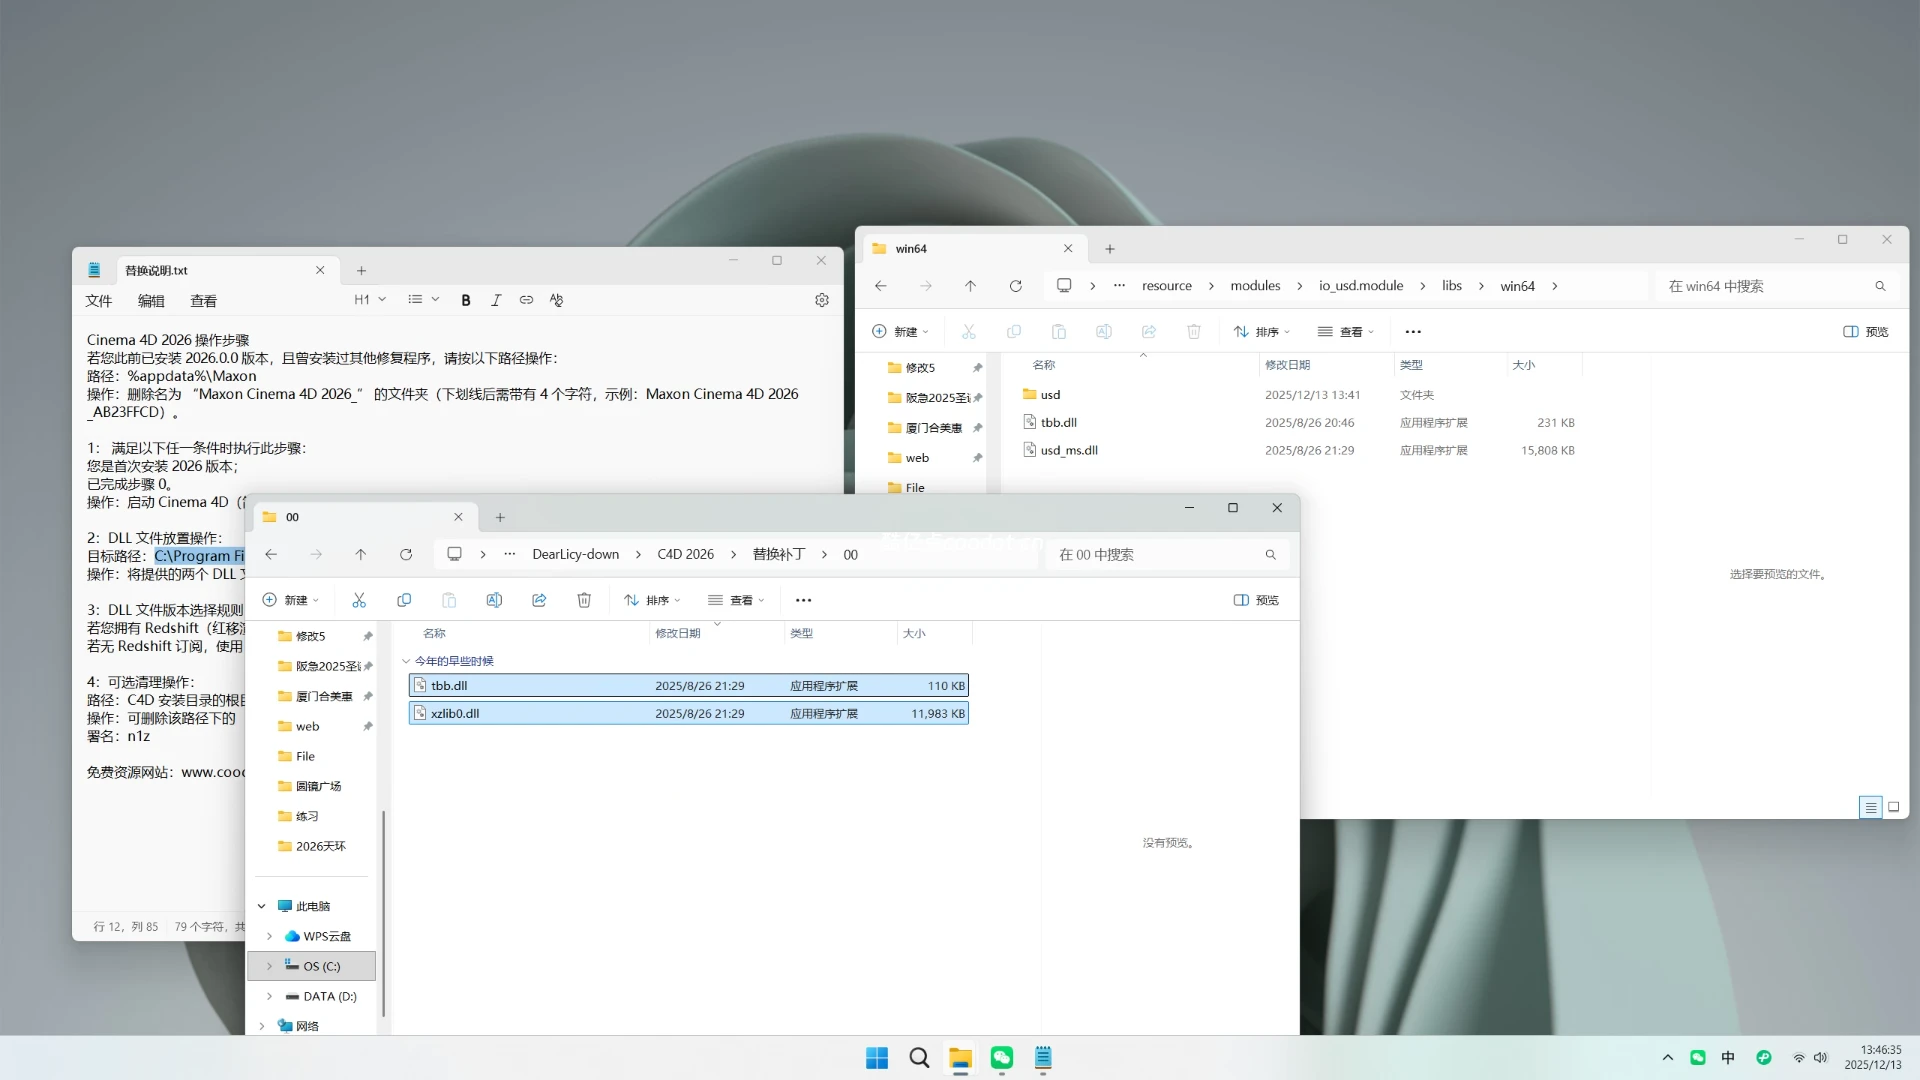The width and height of the screenshot is (1920, 1080).
Task: Delete selected item via trash icon
Action: [584, 600]
